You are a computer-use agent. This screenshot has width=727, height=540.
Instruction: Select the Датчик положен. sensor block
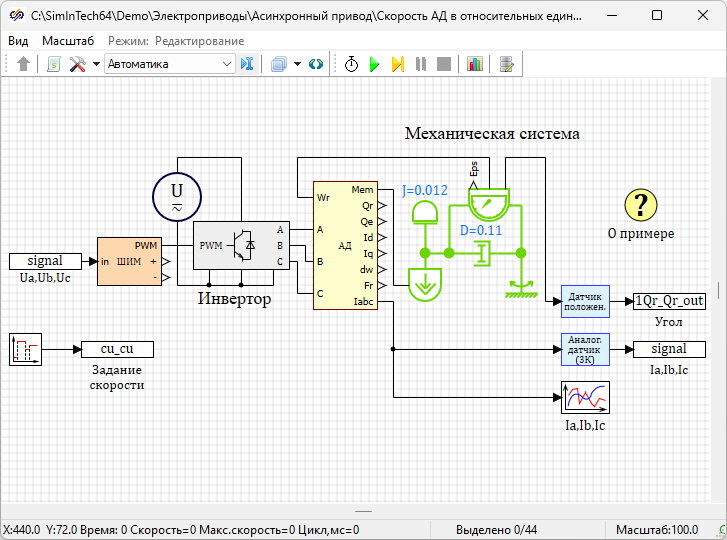click(x=585, y=300)
